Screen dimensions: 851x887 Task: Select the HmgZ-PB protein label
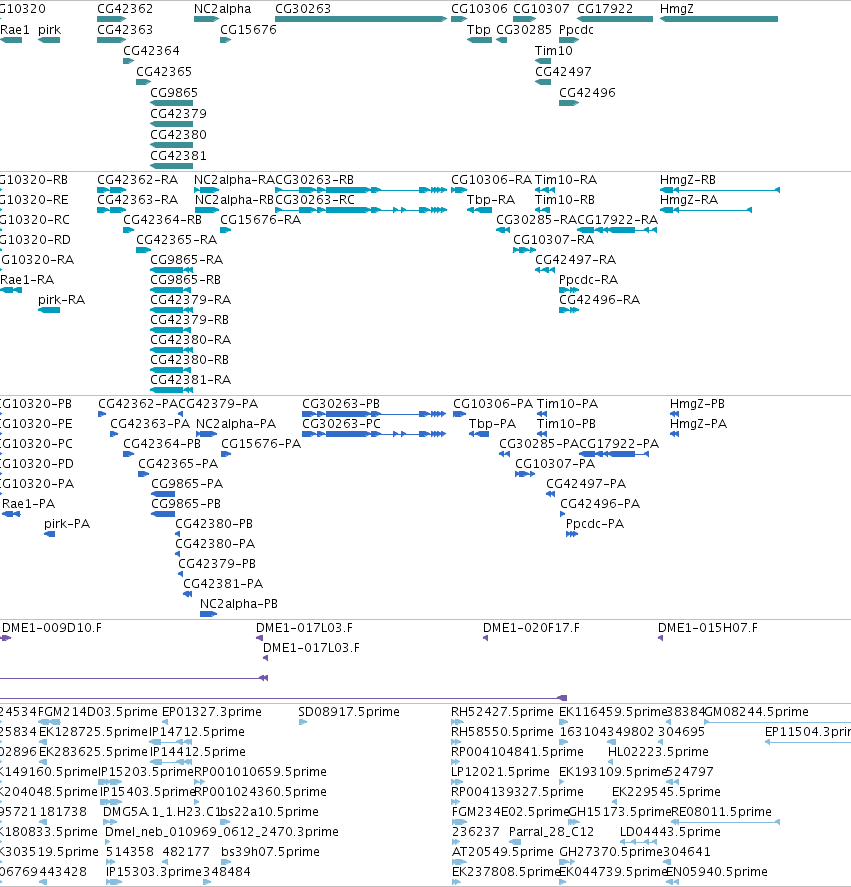tap(697, 404)
